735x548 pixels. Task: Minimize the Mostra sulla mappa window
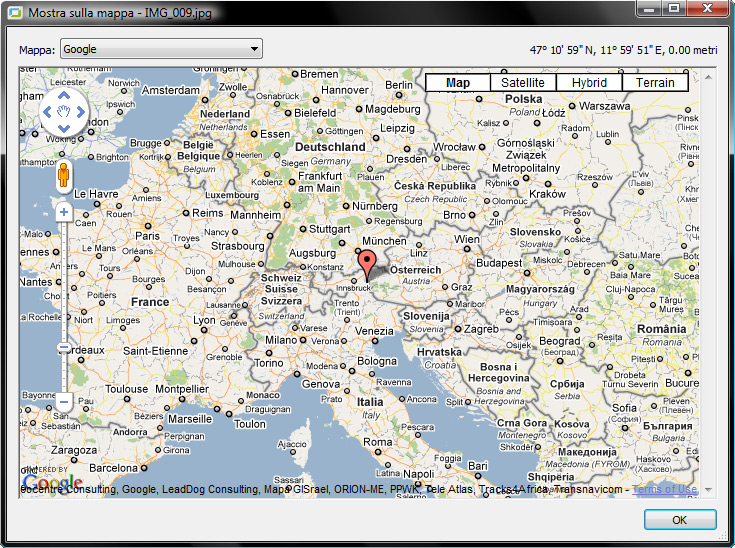pyautogui.click(x=649, y=8)
